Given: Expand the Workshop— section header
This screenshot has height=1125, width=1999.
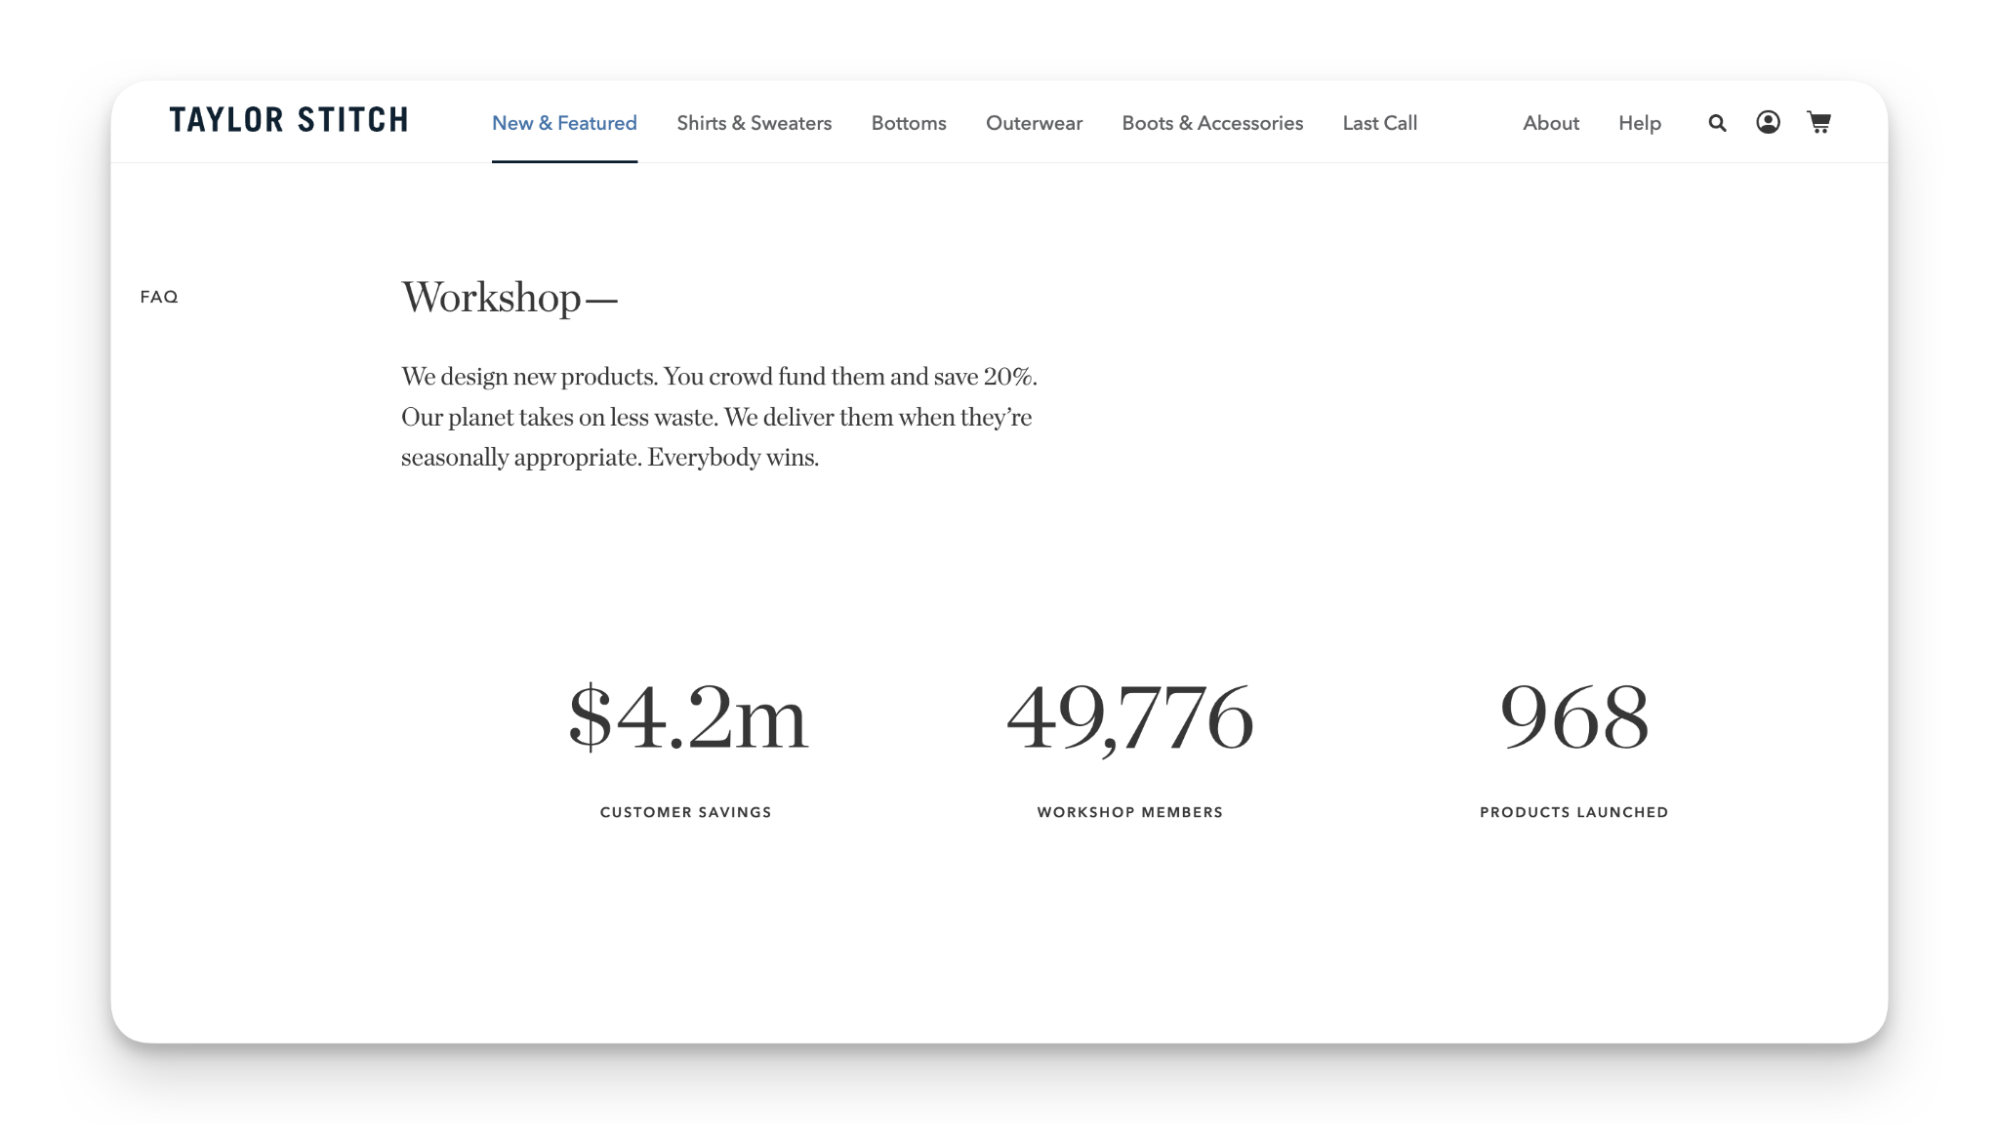Looking at the screenshot, I should coord(511,298).
